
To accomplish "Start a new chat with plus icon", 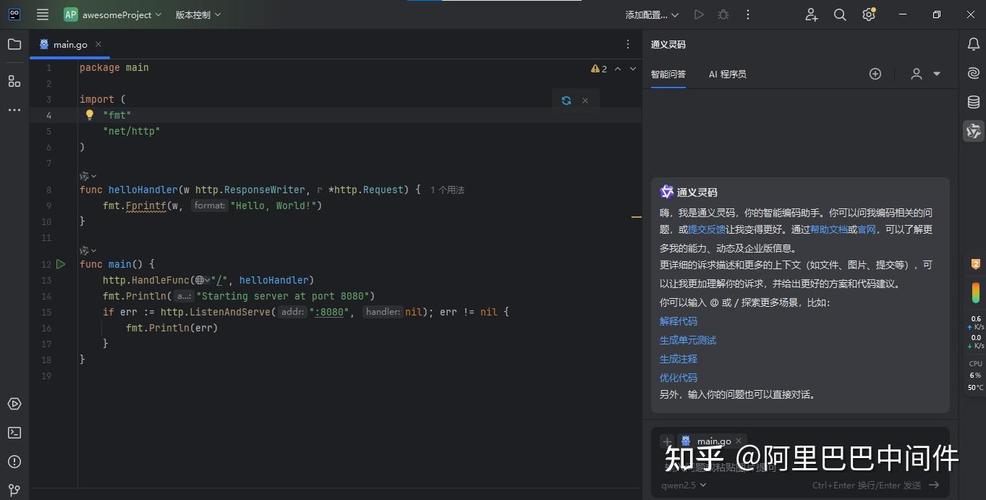I will point(875,74).
